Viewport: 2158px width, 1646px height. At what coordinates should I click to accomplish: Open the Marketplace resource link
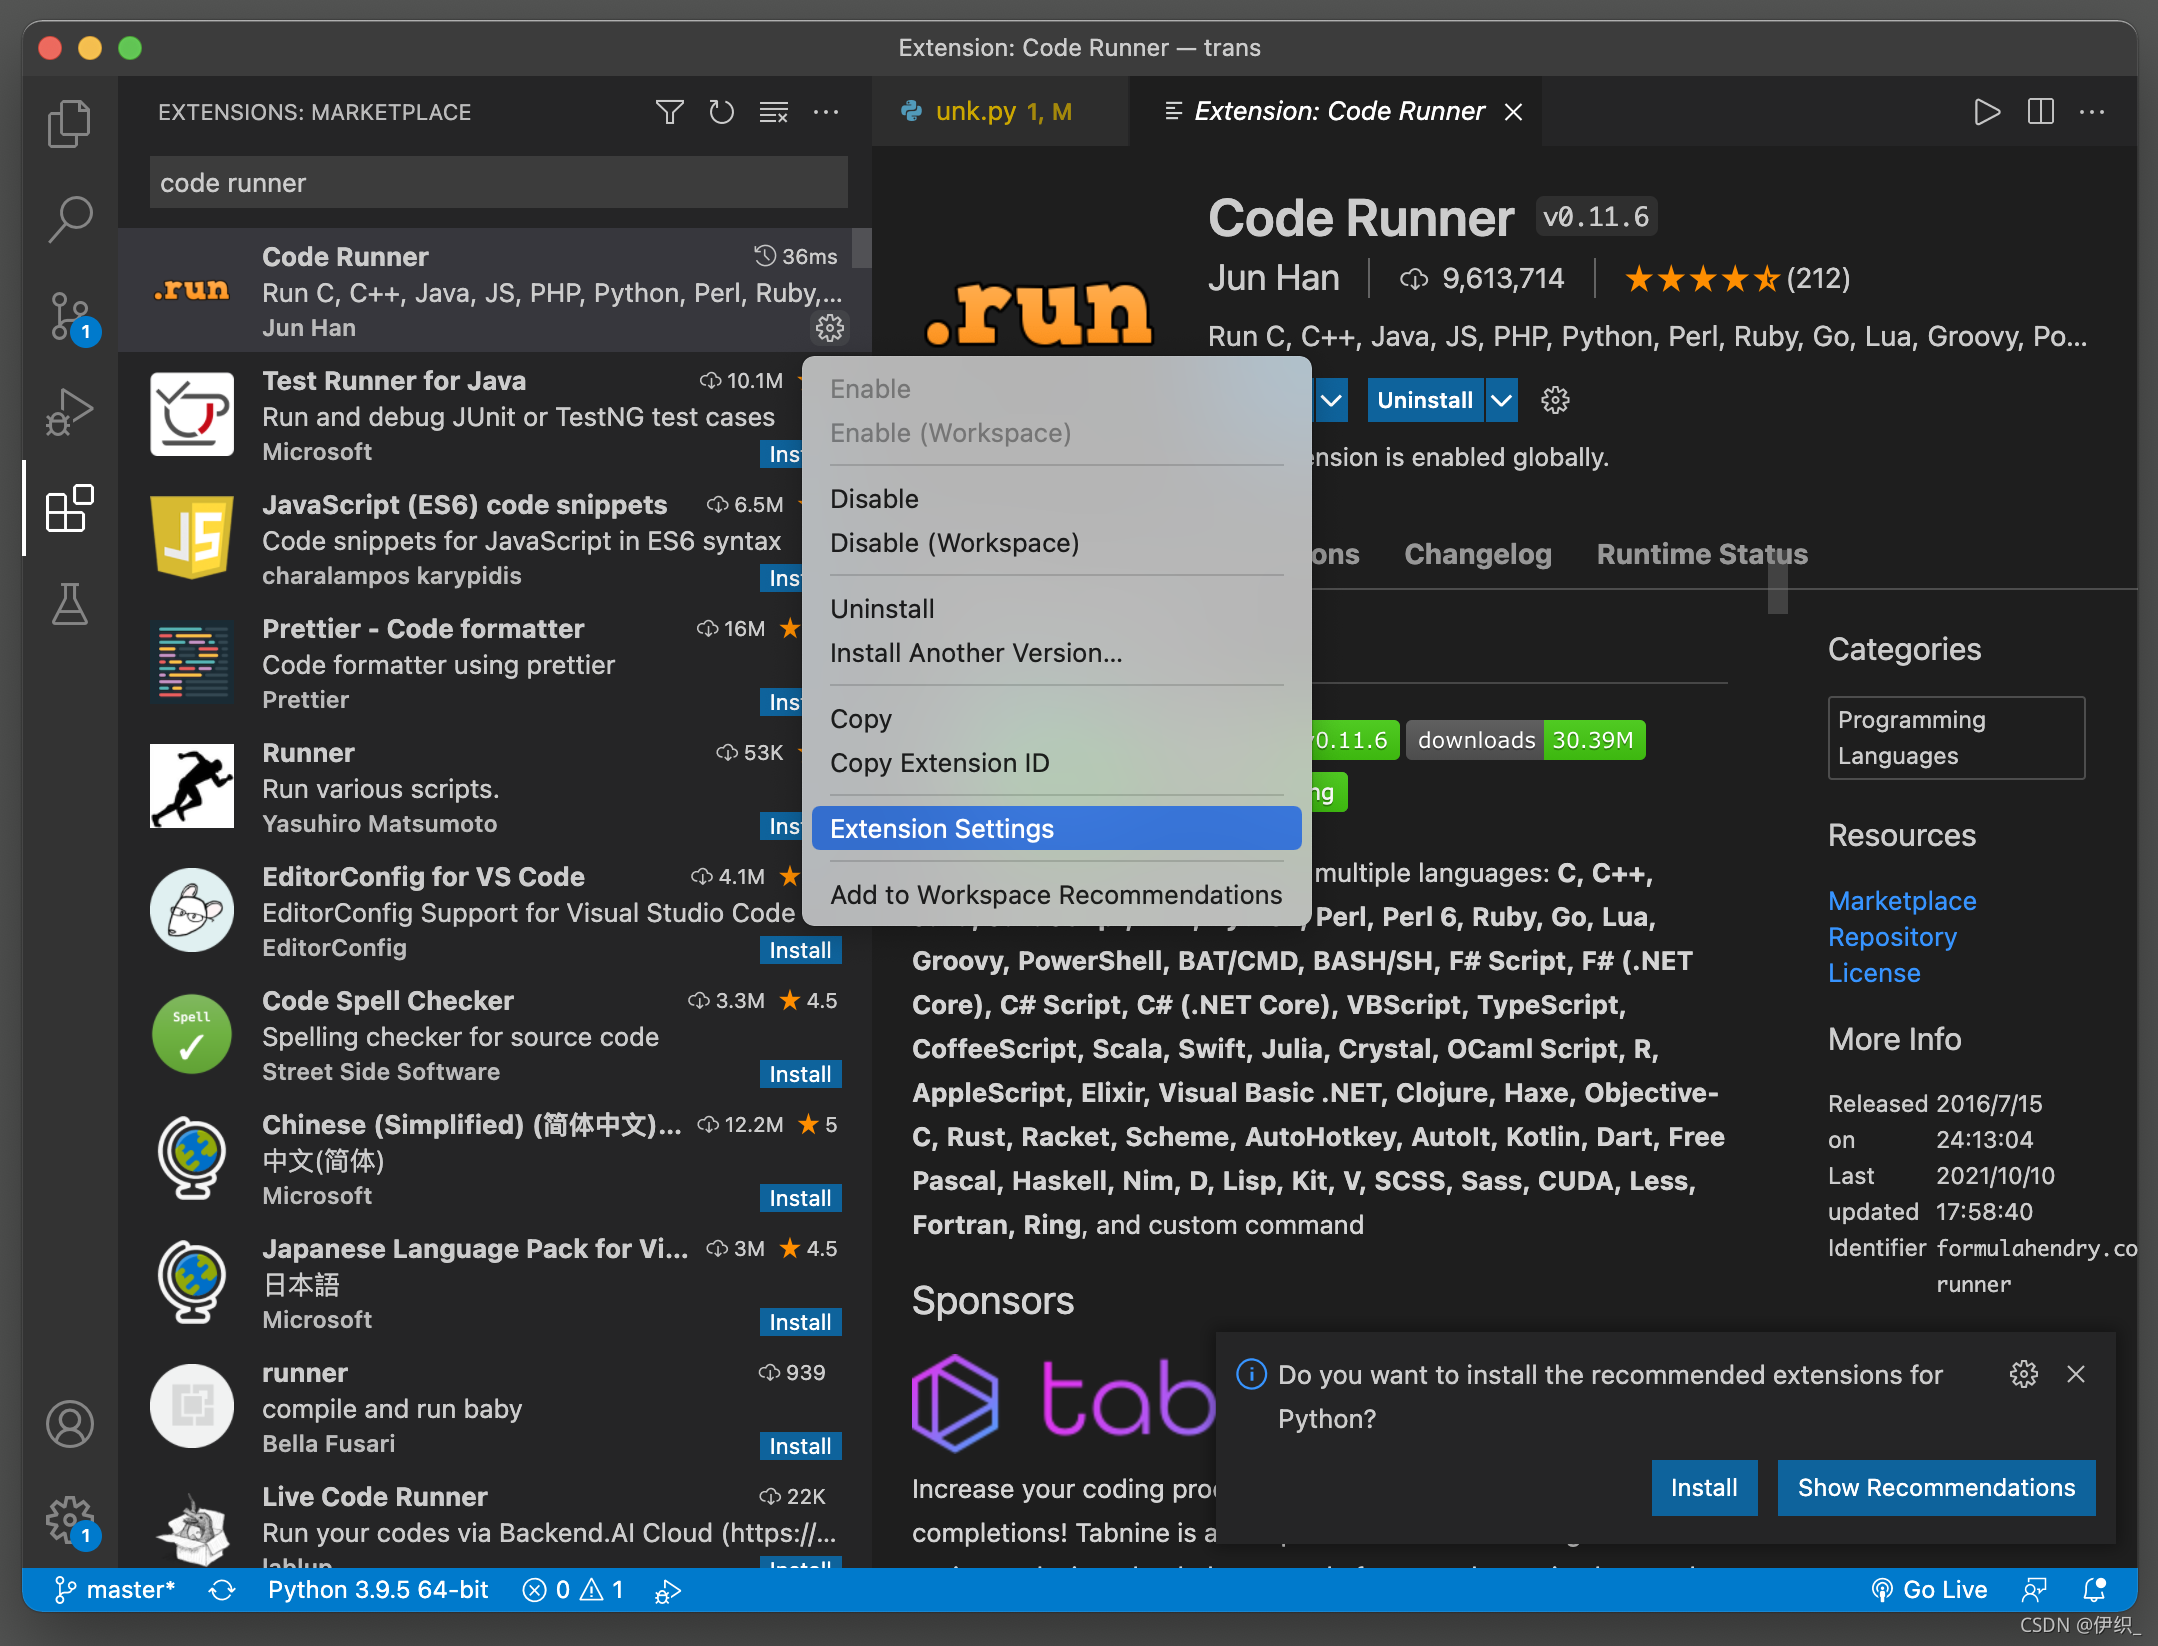tap(1902, 901)
